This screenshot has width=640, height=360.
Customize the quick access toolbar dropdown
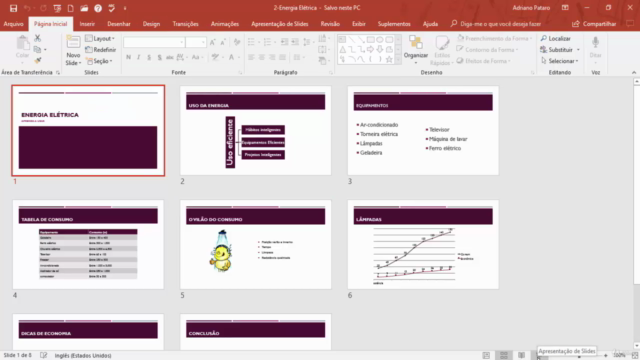point(125,8)
